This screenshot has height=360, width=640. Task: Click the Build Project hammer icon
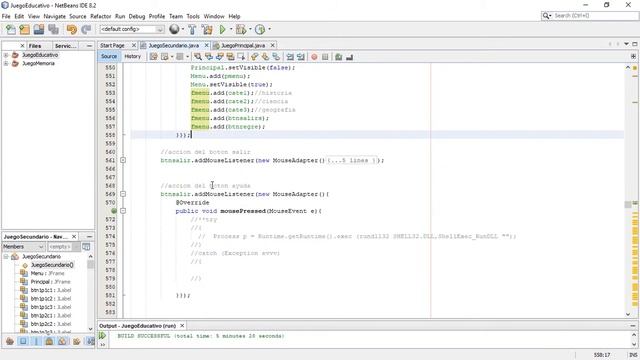point(192,29)
